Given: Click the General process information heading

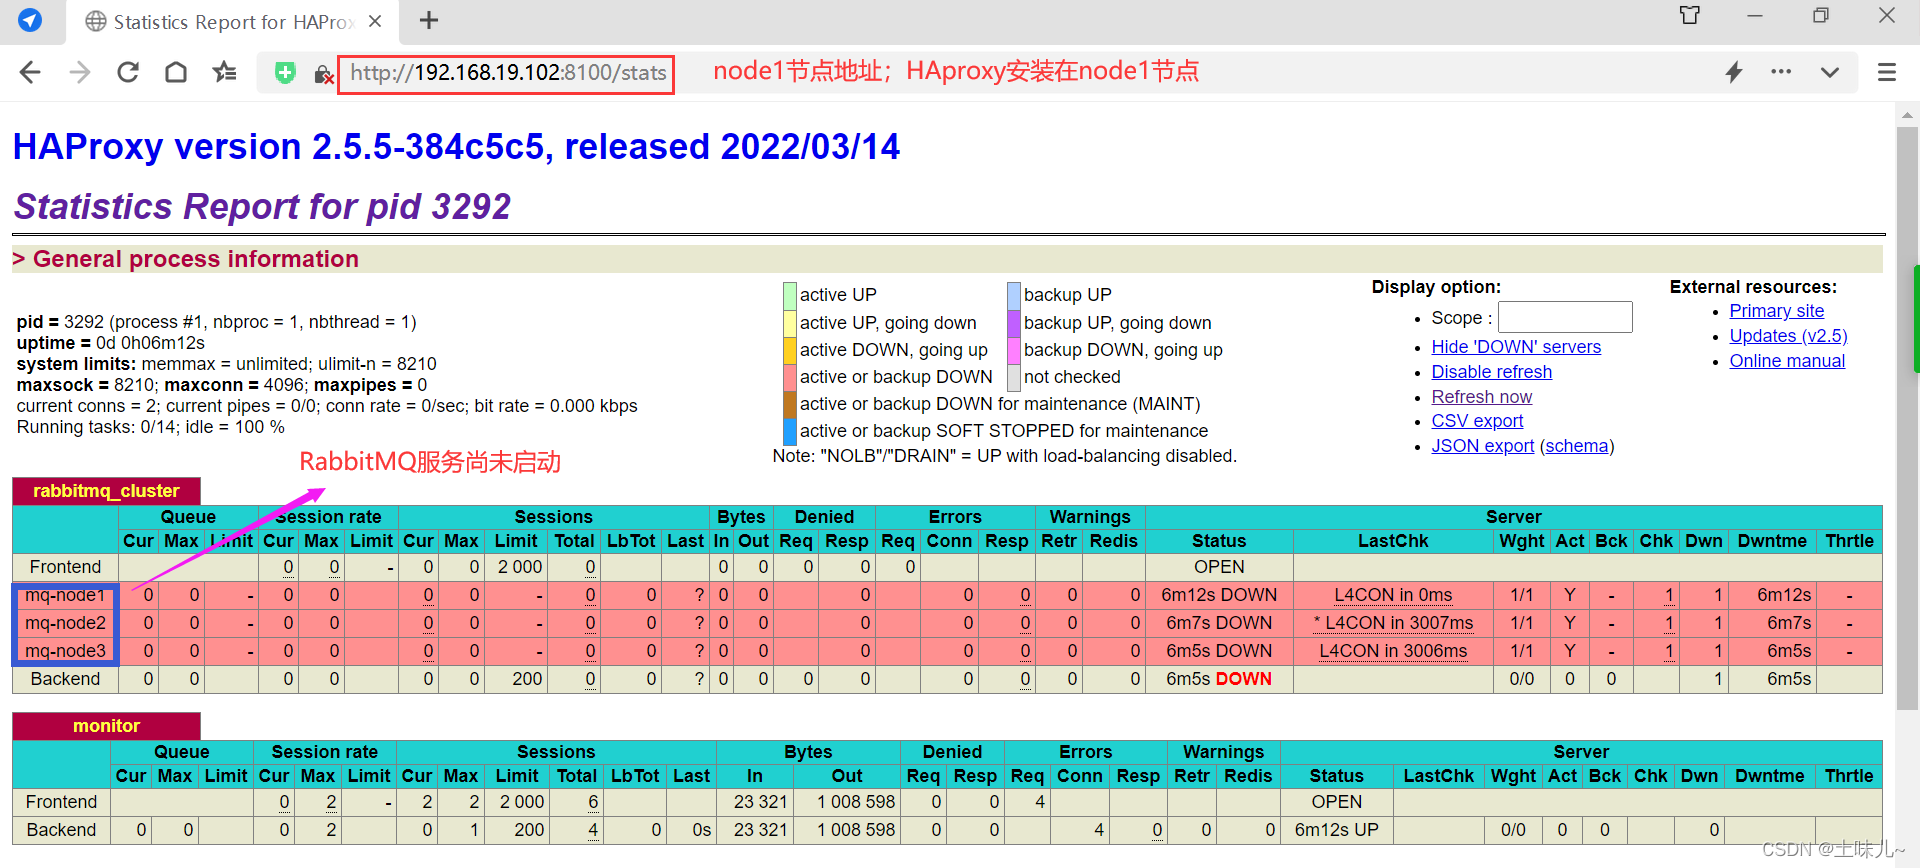Looking at the screenshot, I should (195, 259).
